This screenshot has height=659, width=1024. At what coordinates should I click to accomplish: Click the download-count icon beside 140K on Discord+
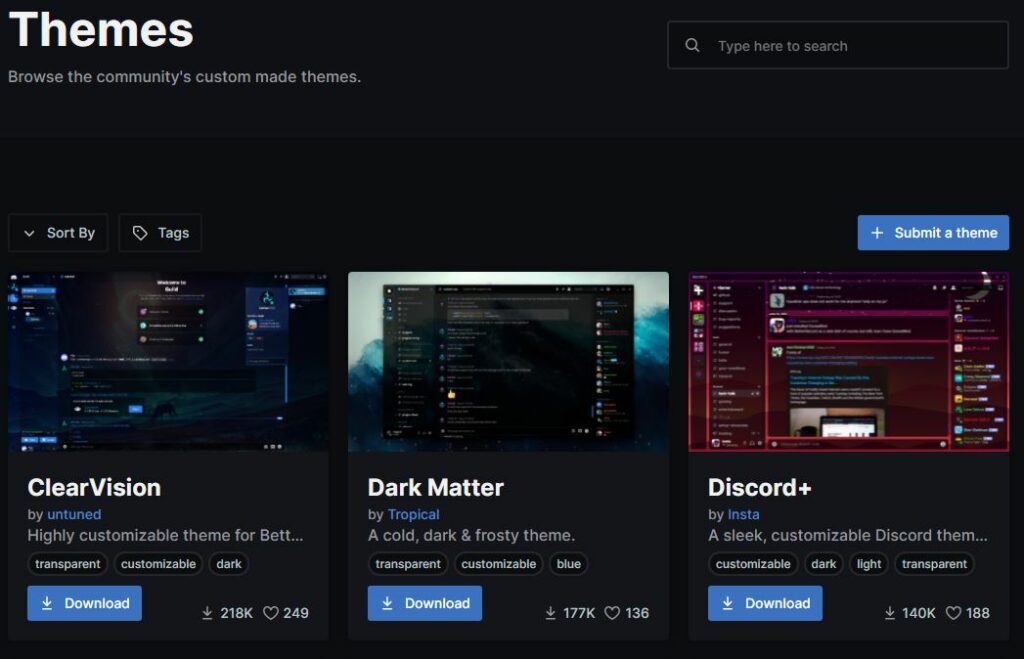(x=891, y=612)
